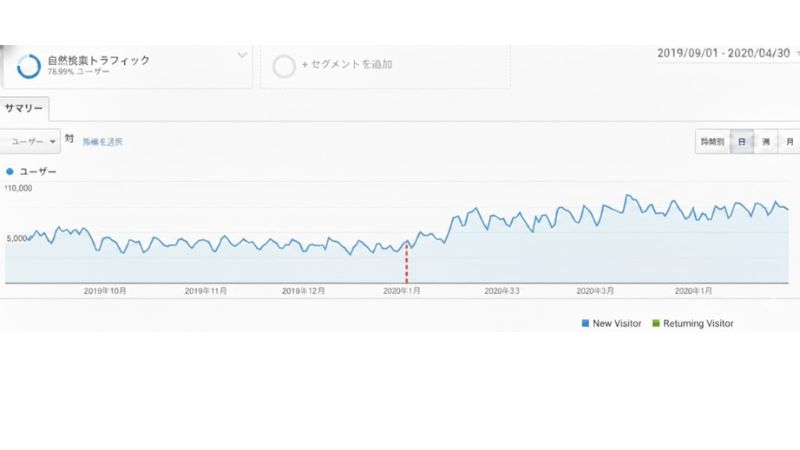Click the blue New Visitor legend square
Viewport: 800px width, 450px height.
(585, 323)
